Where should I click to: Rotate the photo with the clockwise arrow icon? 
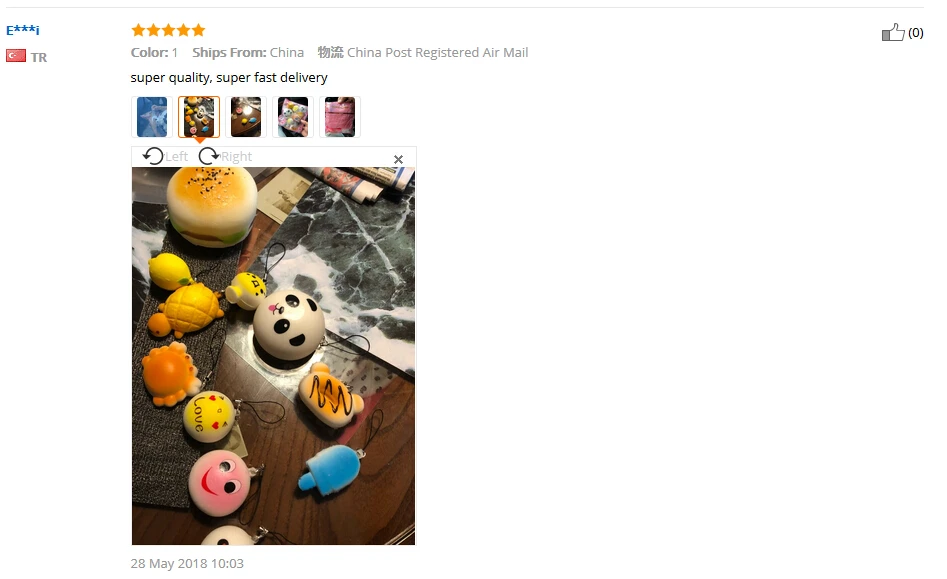coord(209,156)
